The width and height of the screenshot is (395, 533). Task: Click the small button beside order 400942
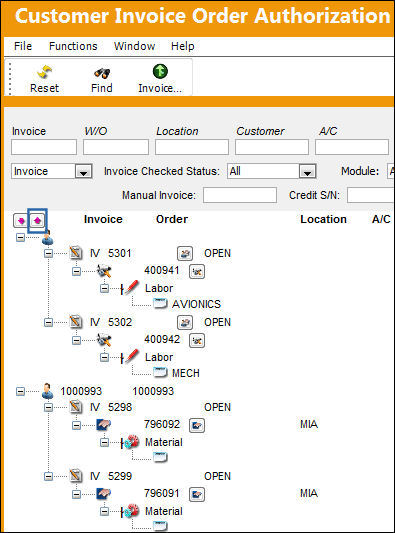[x=197, y=340]
